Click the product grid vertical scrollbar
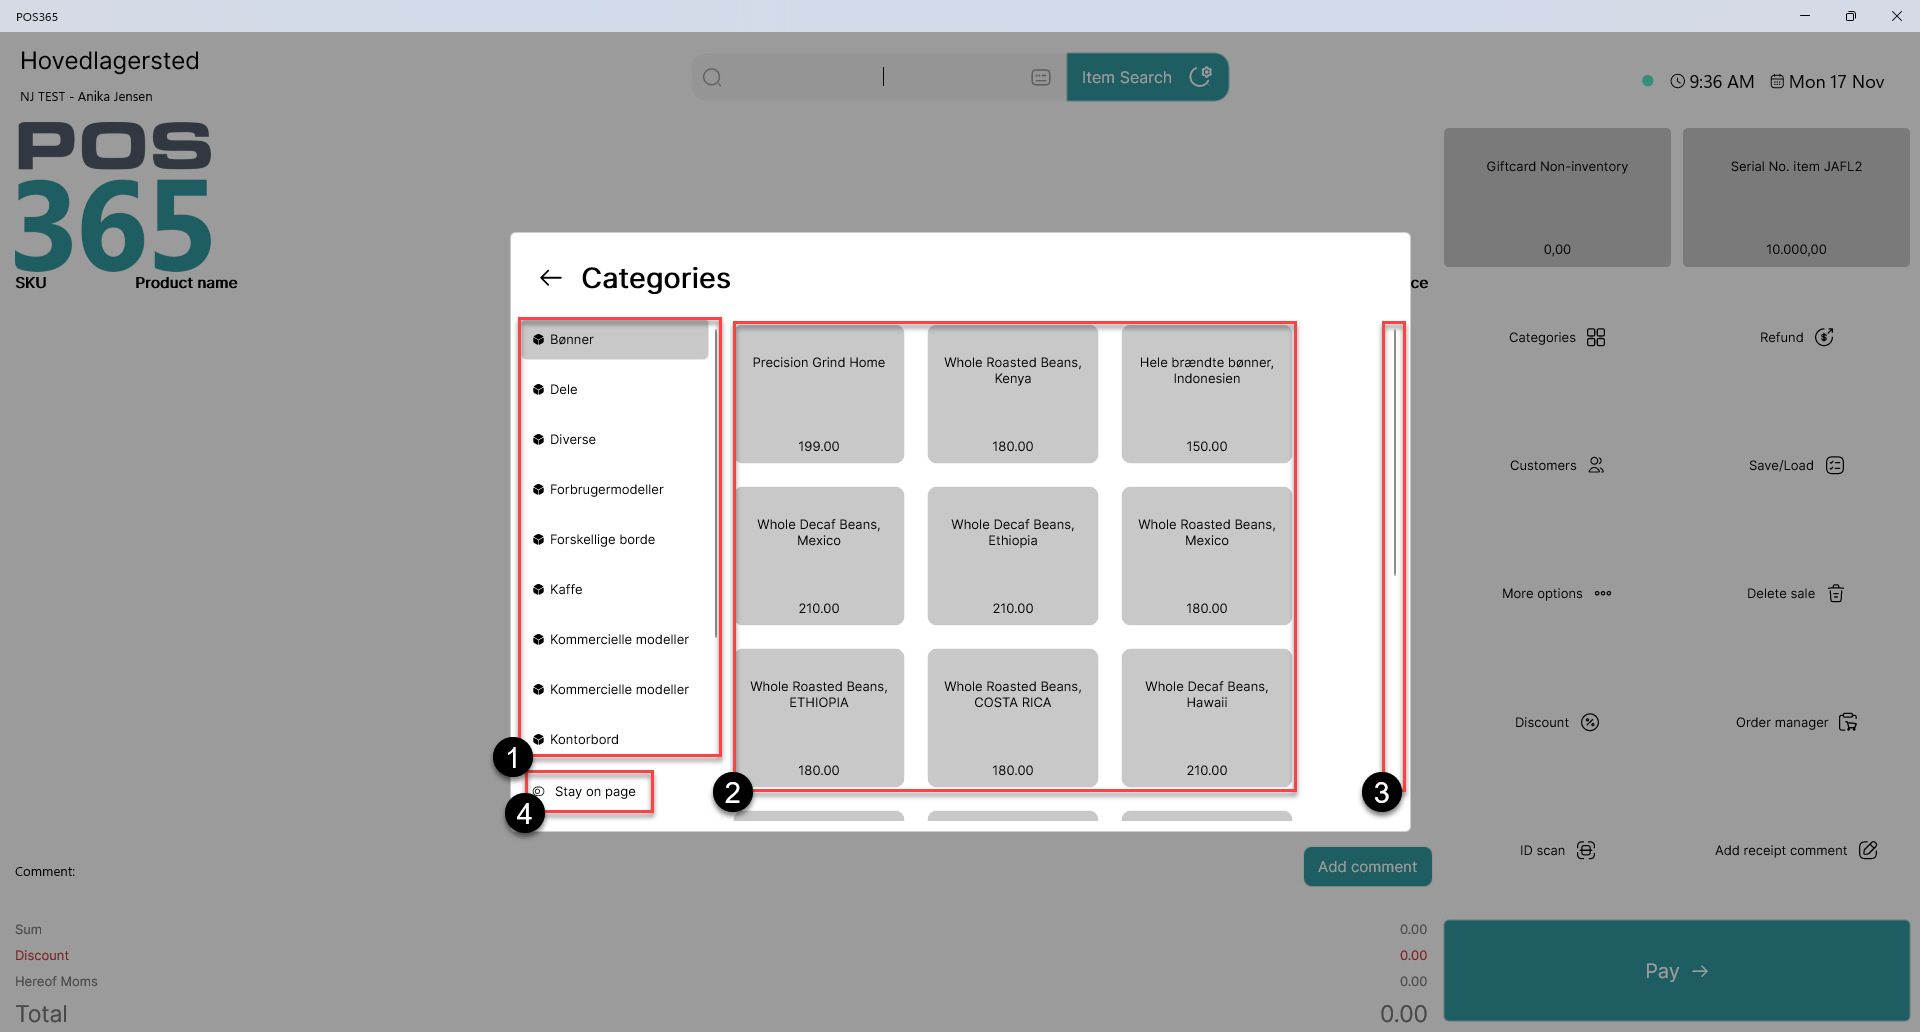 pos(1395,452)
